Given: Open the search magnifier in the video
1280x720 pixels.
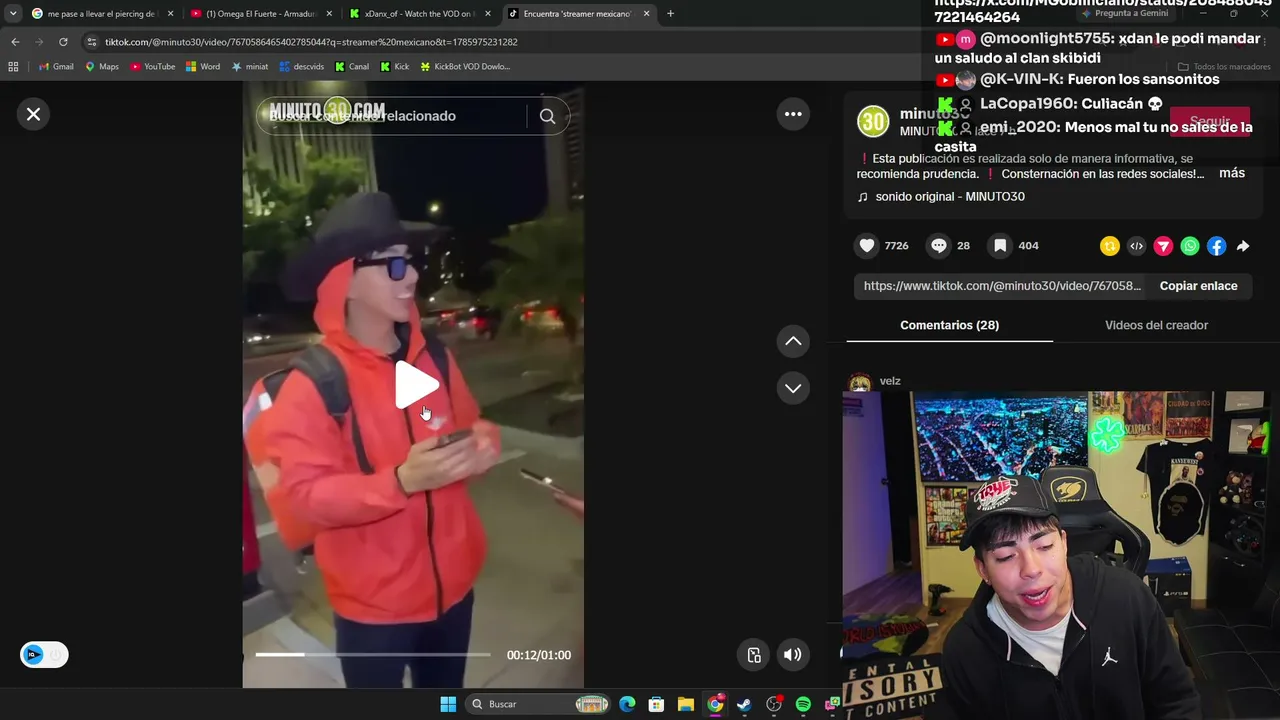Looking at the screenshot, I should (547, 116).
